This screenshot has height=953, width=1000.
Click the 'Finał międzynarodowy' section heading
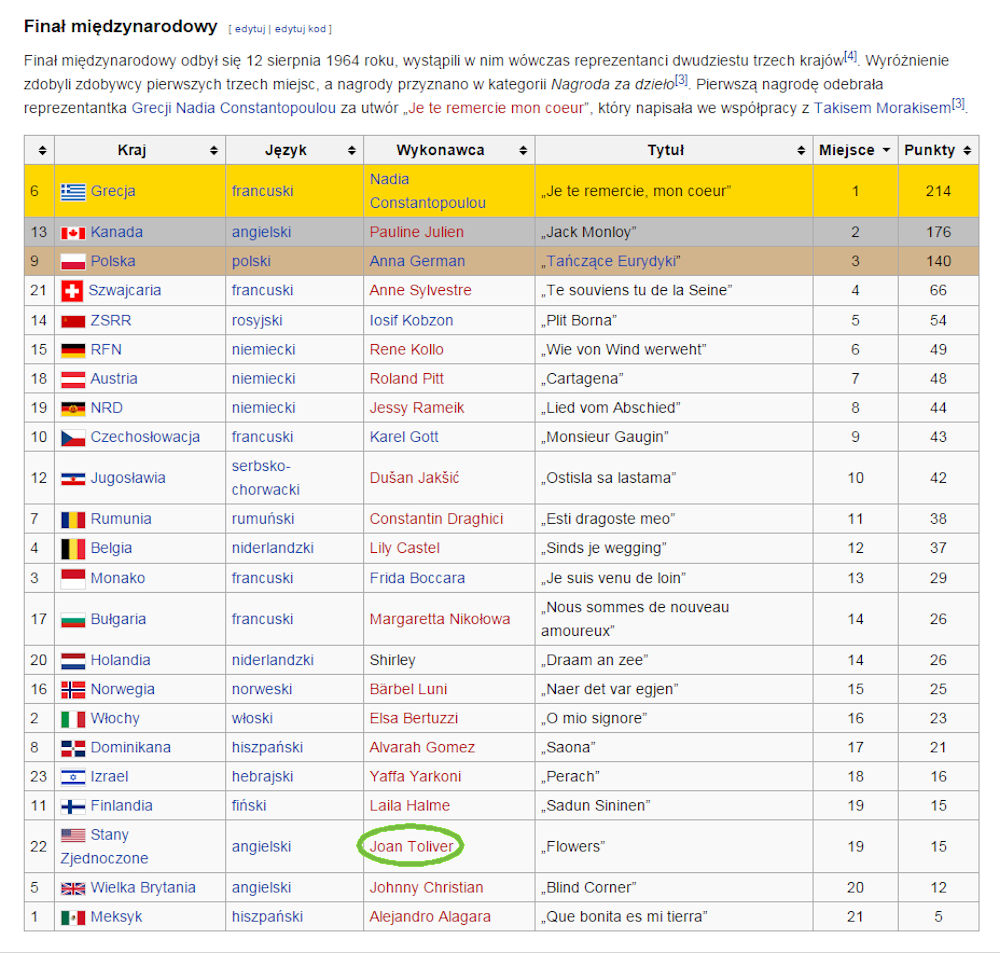(x=121, y=27)
